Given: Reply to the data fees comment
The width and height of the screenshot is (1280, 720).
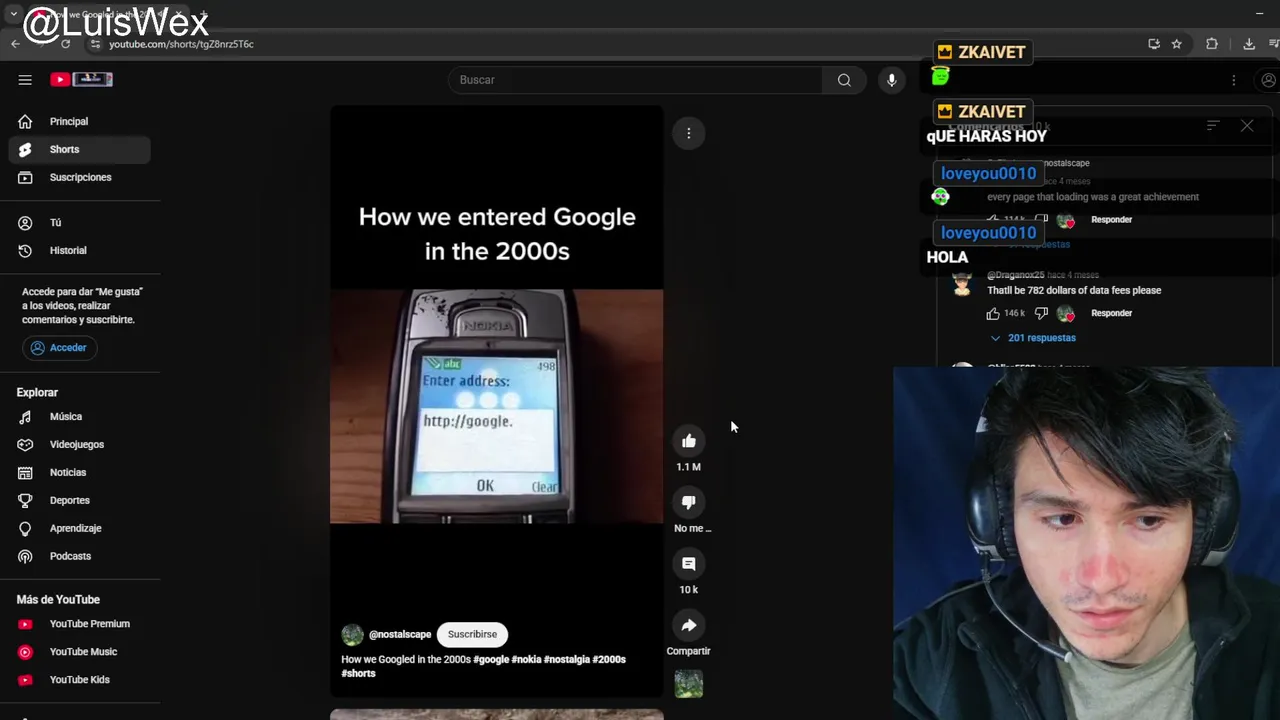Looking at the screenshot, I should (1111, 313).
